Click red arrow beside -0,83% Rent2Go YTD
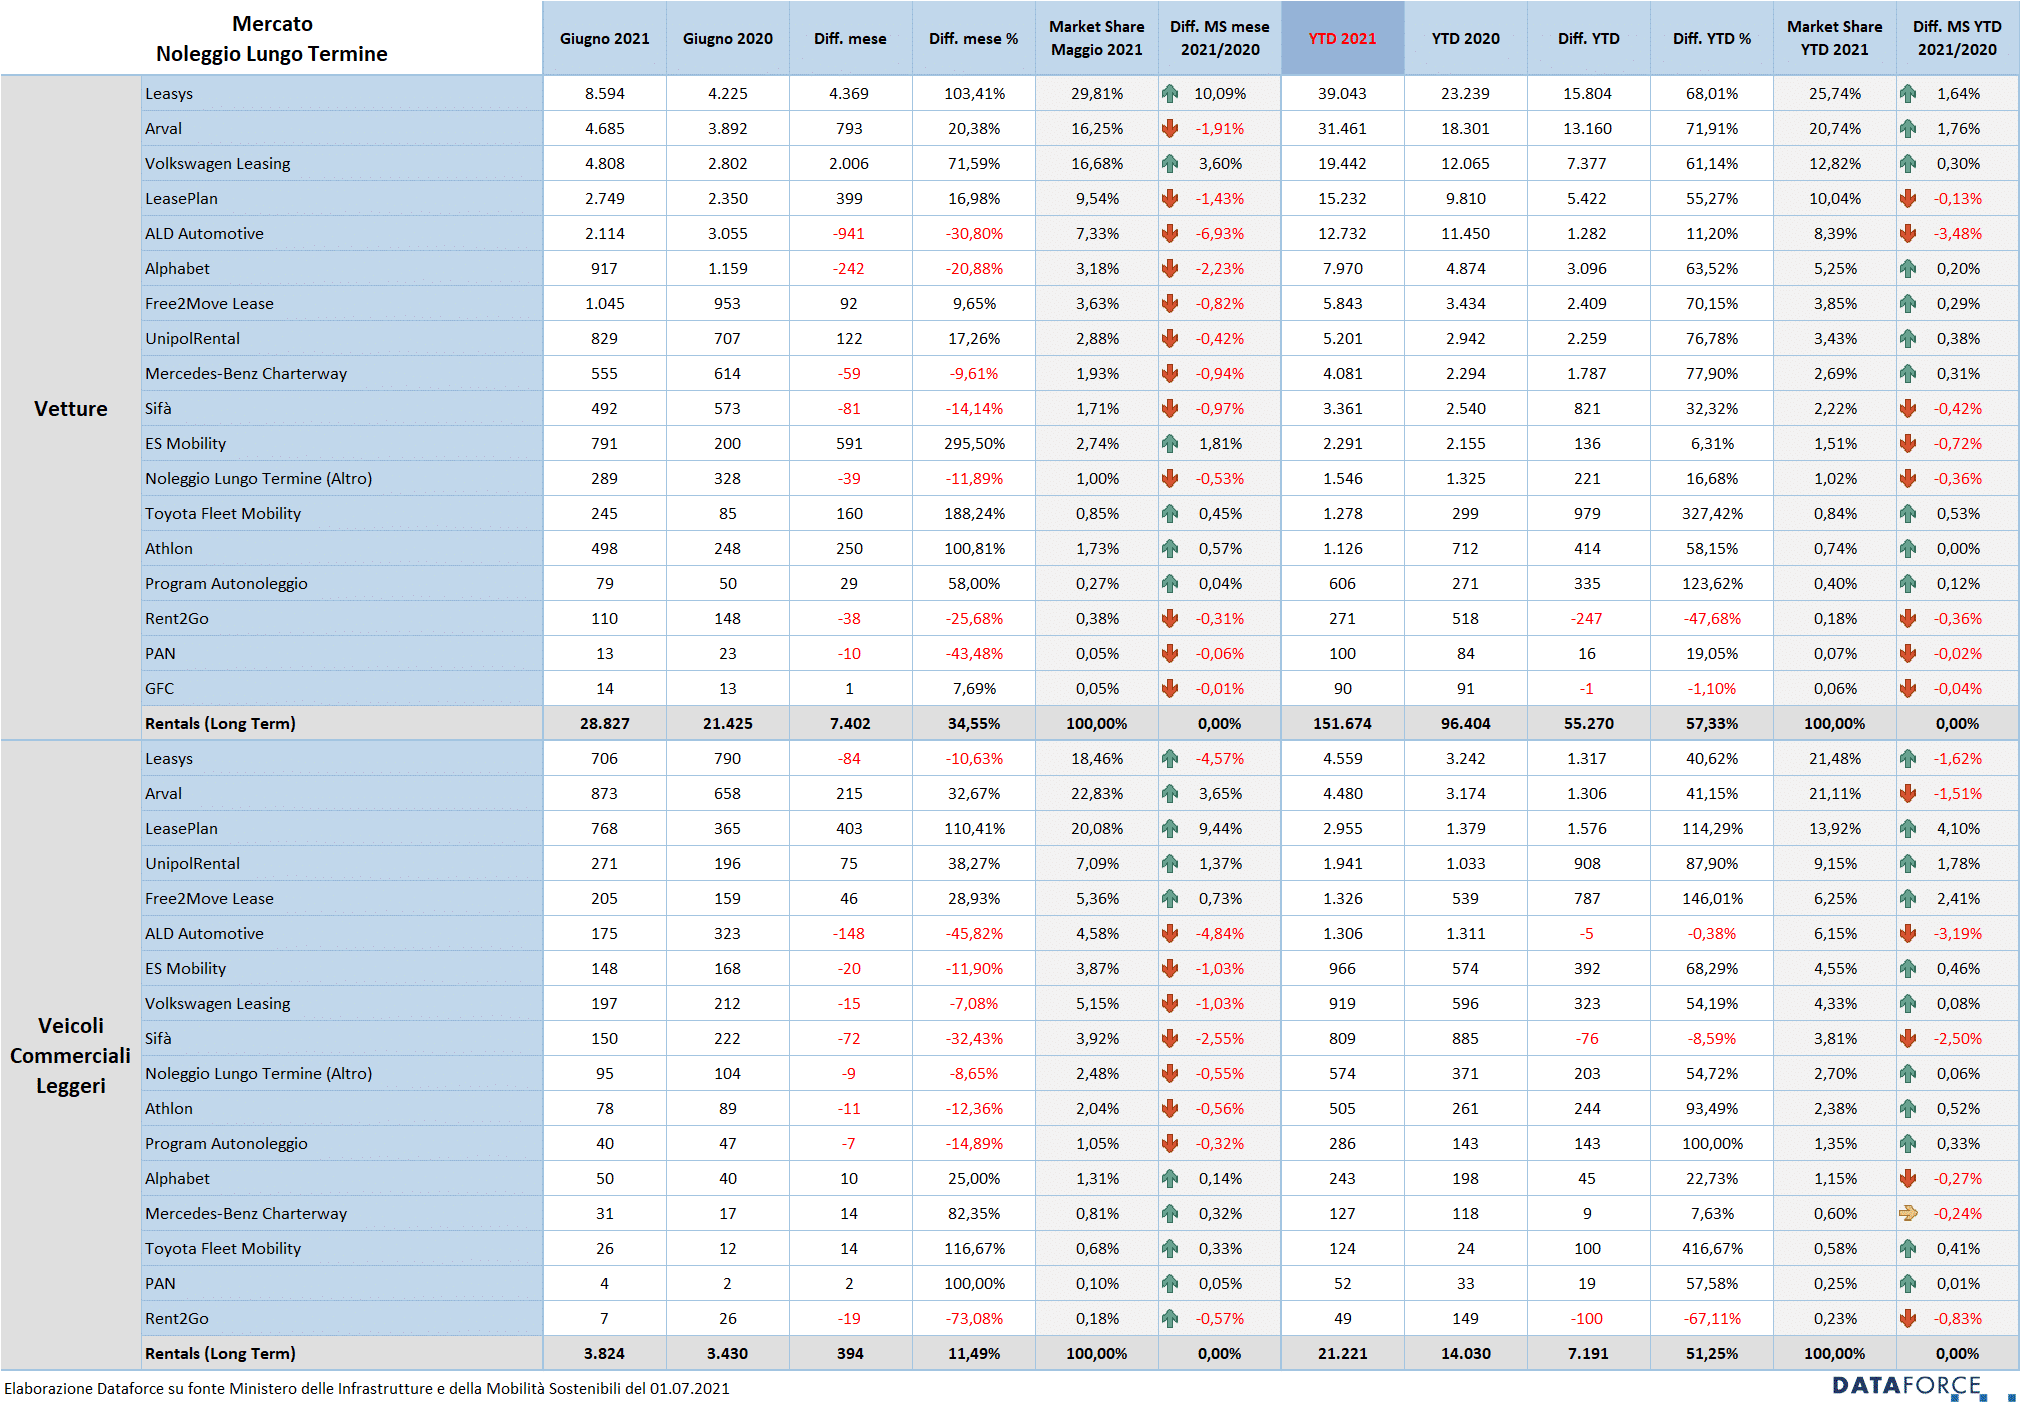 tap(1908, 1319)
